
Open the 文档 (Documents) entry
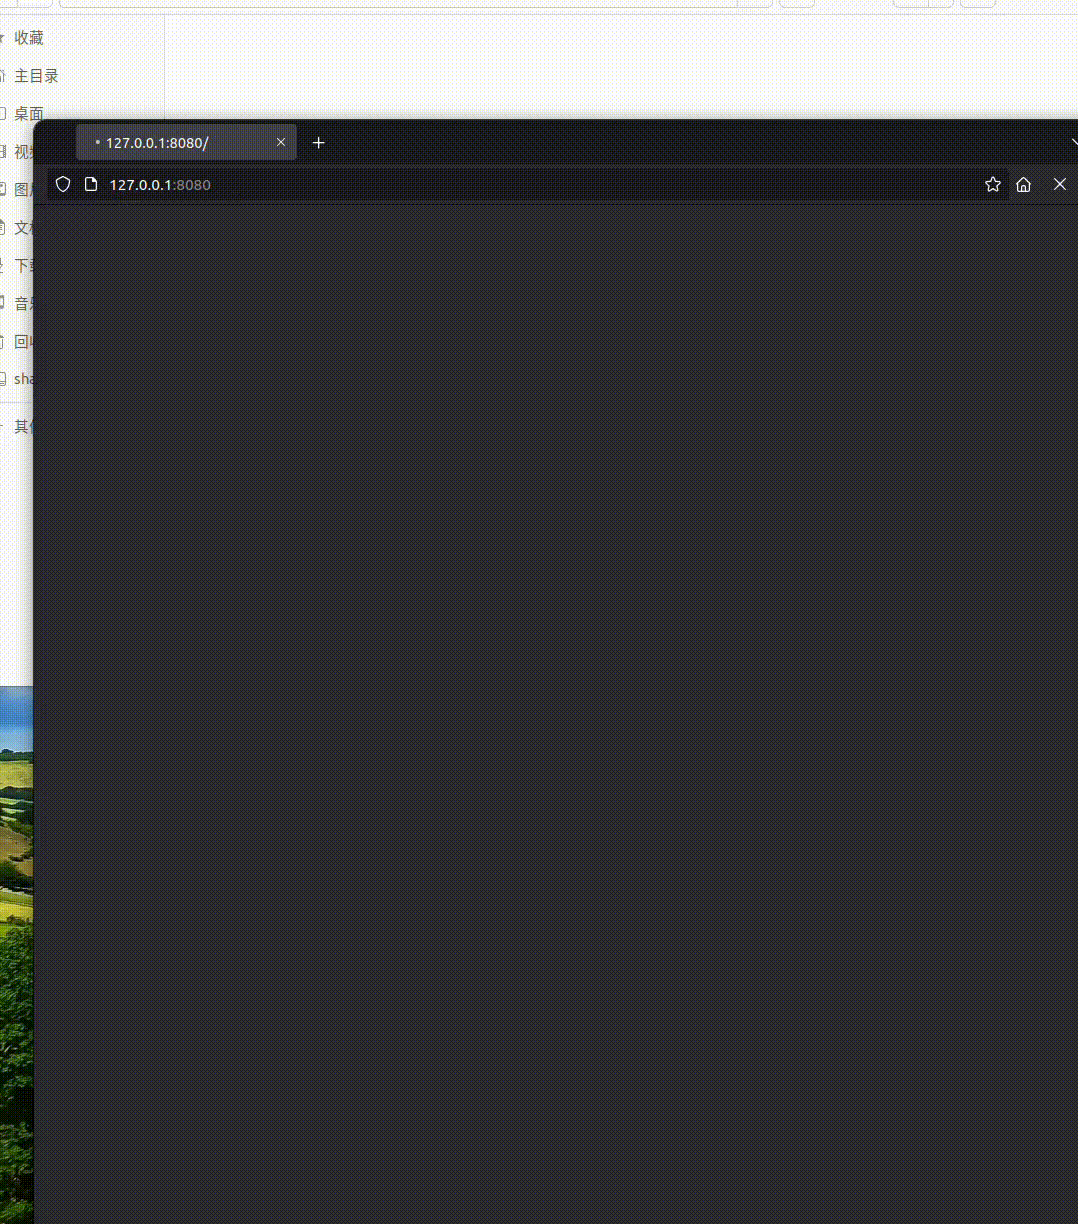(23, 227)
